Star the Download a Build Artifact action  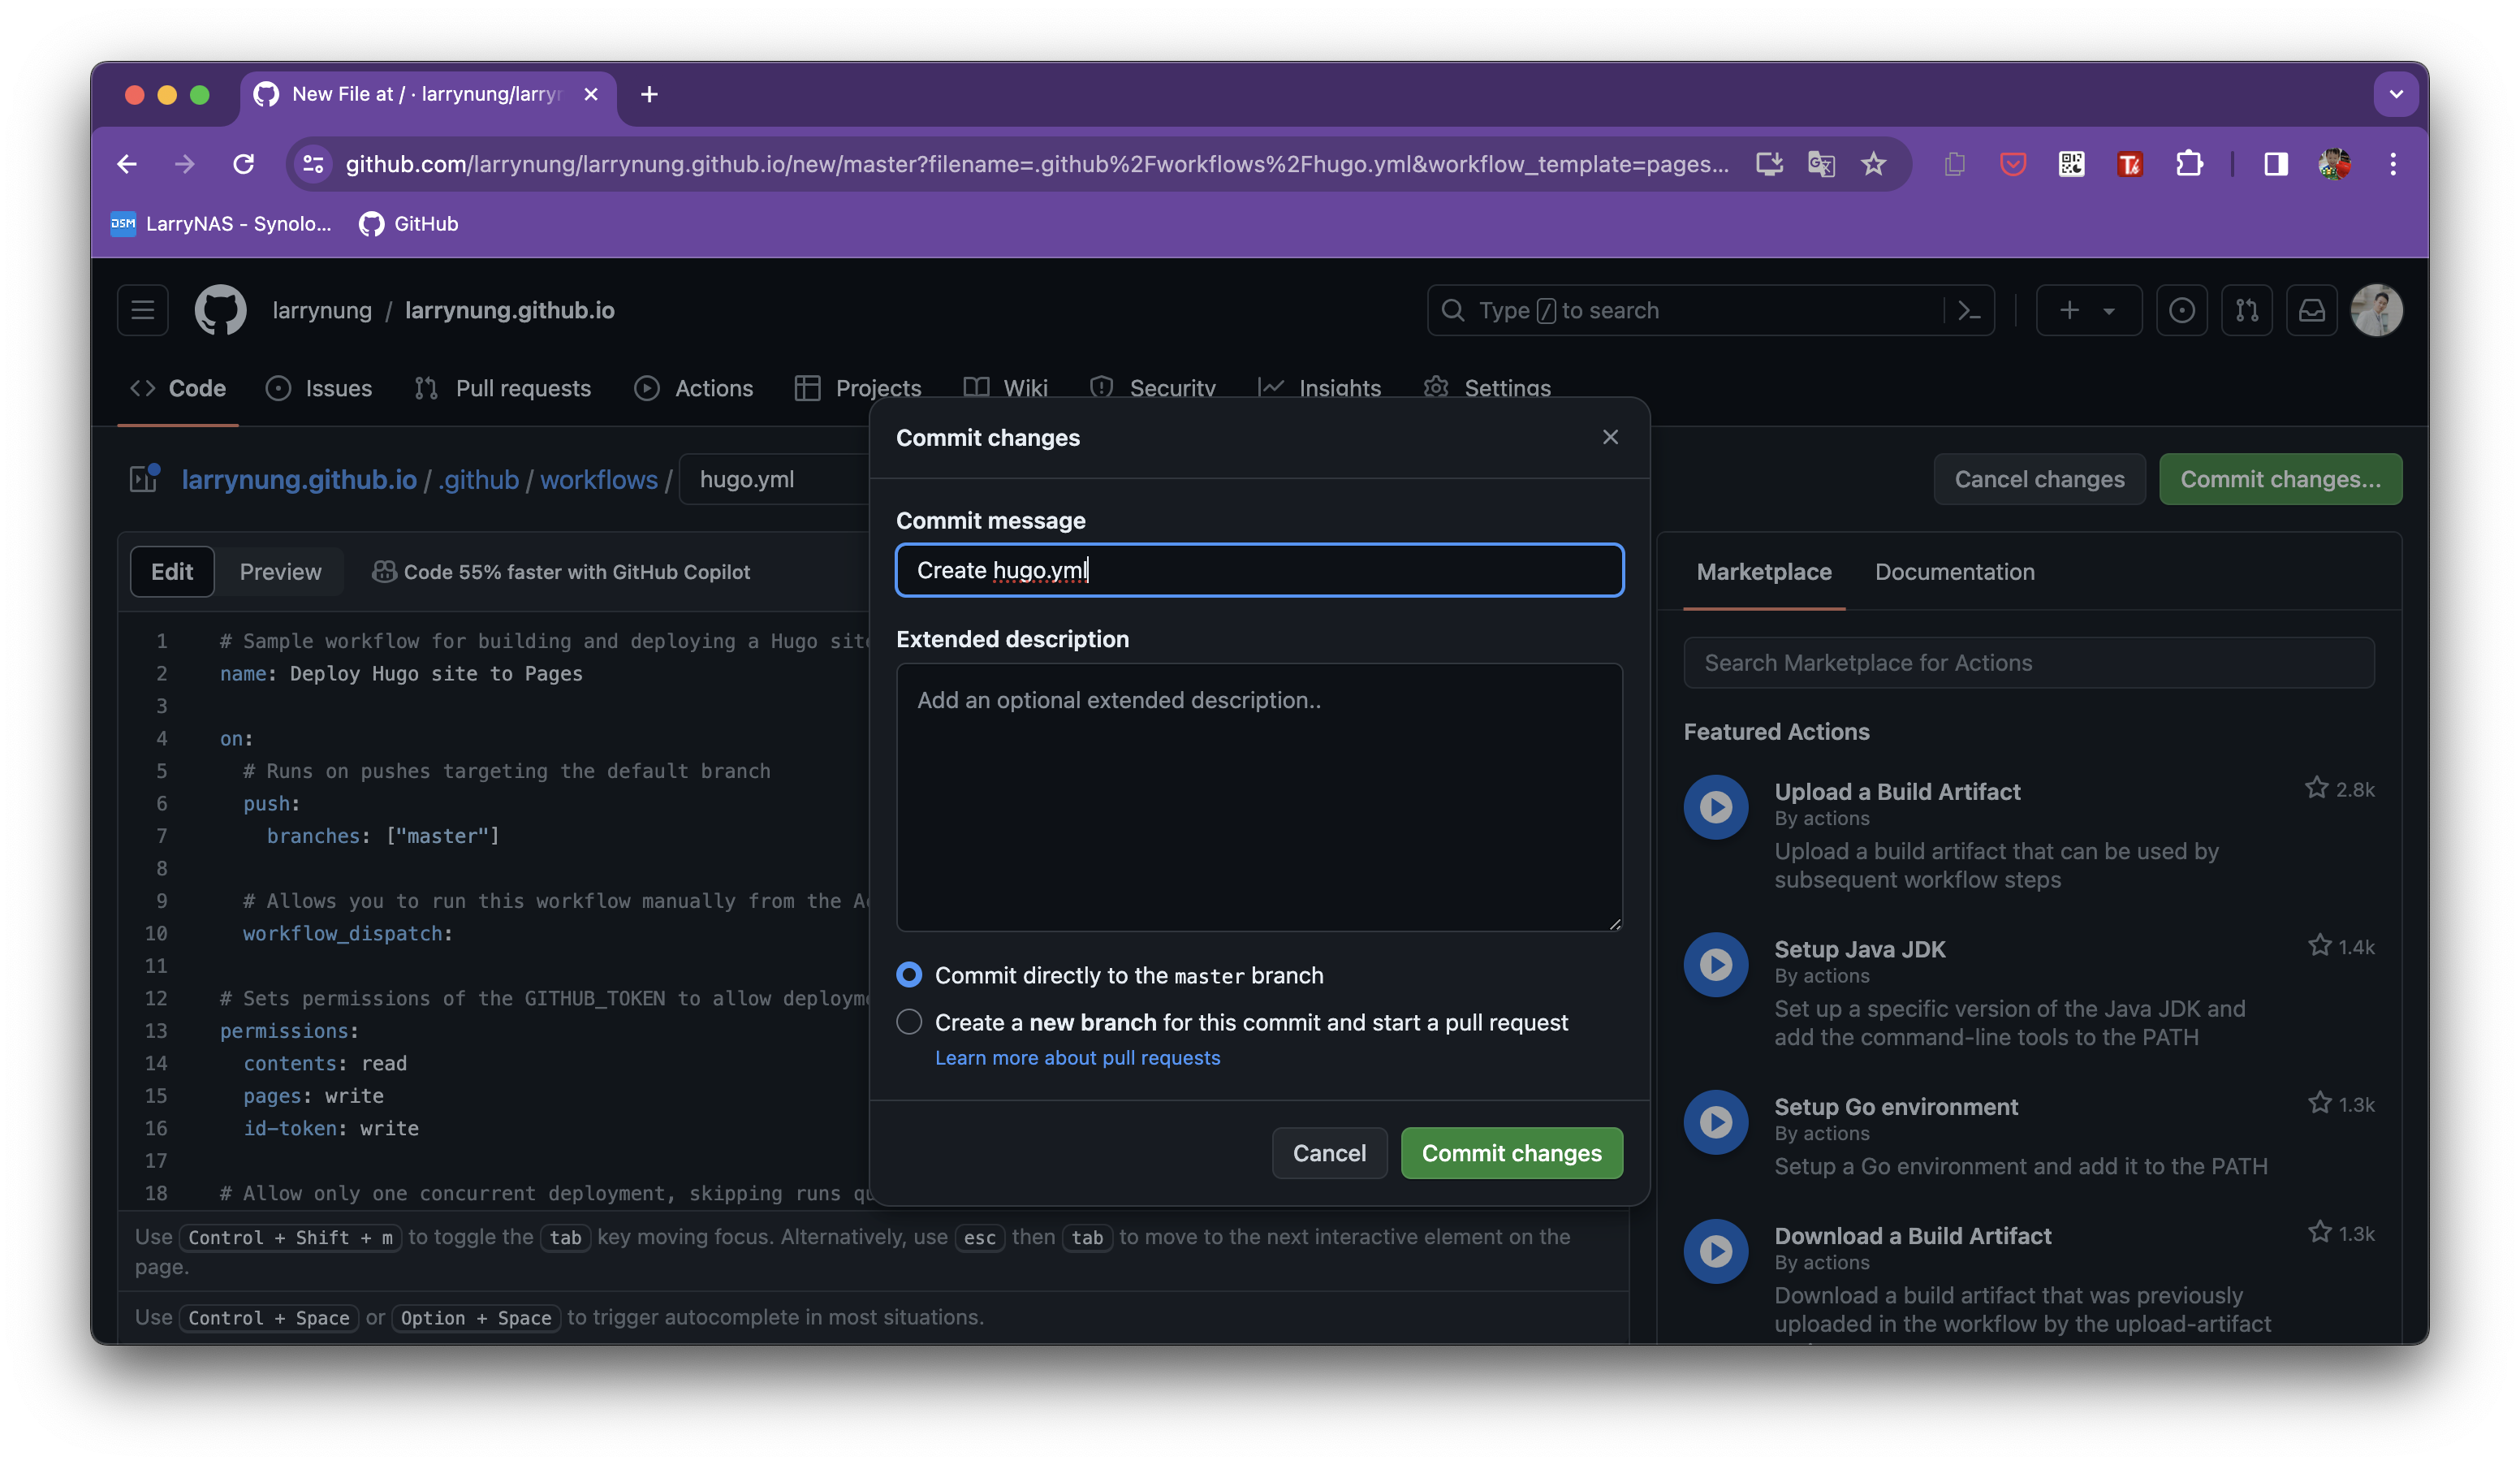click(x=2319, y=1232)
